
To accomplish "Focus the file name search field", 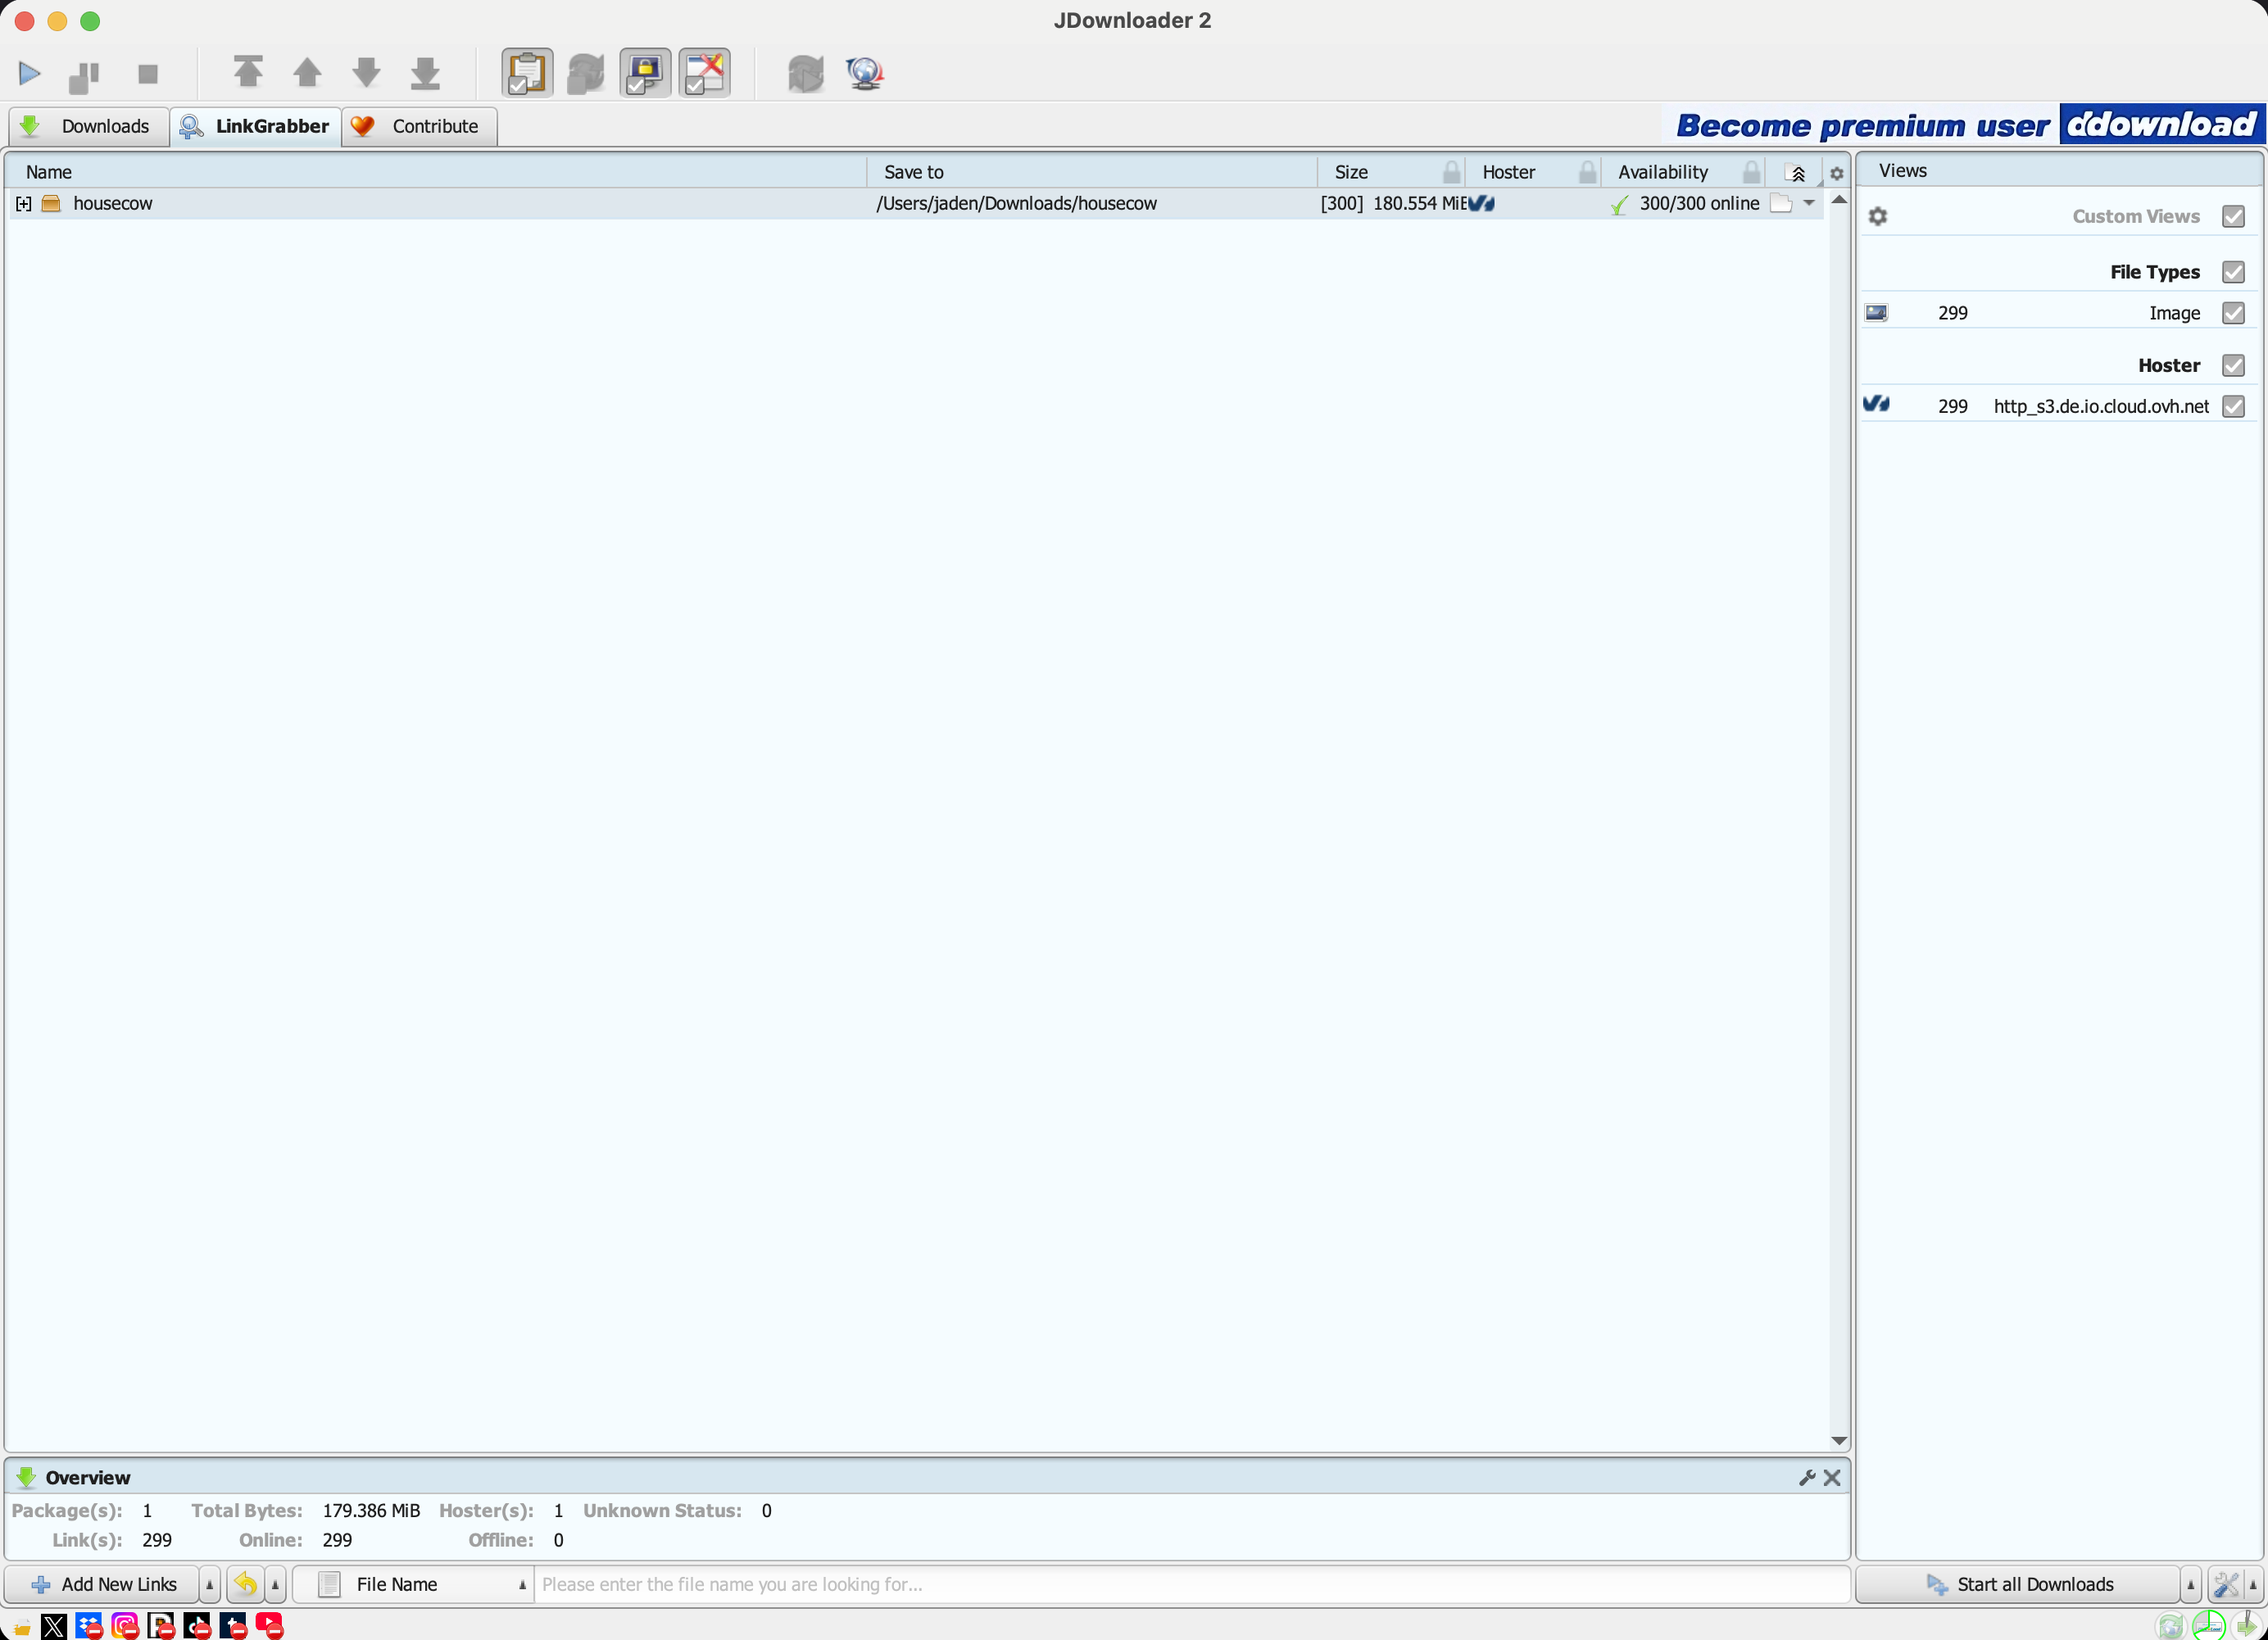I will click(1192, 1584).
